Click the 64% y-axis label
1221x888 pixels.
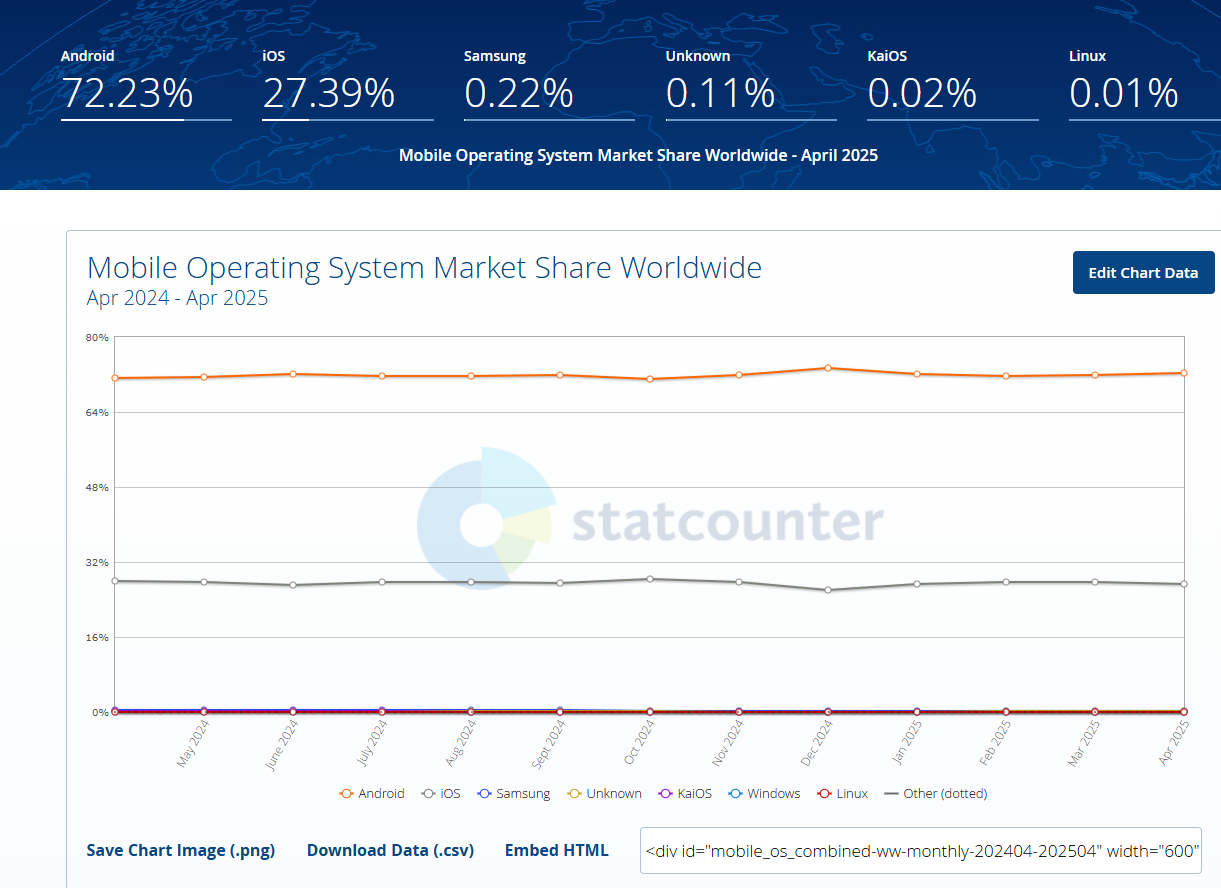(97, 412)
